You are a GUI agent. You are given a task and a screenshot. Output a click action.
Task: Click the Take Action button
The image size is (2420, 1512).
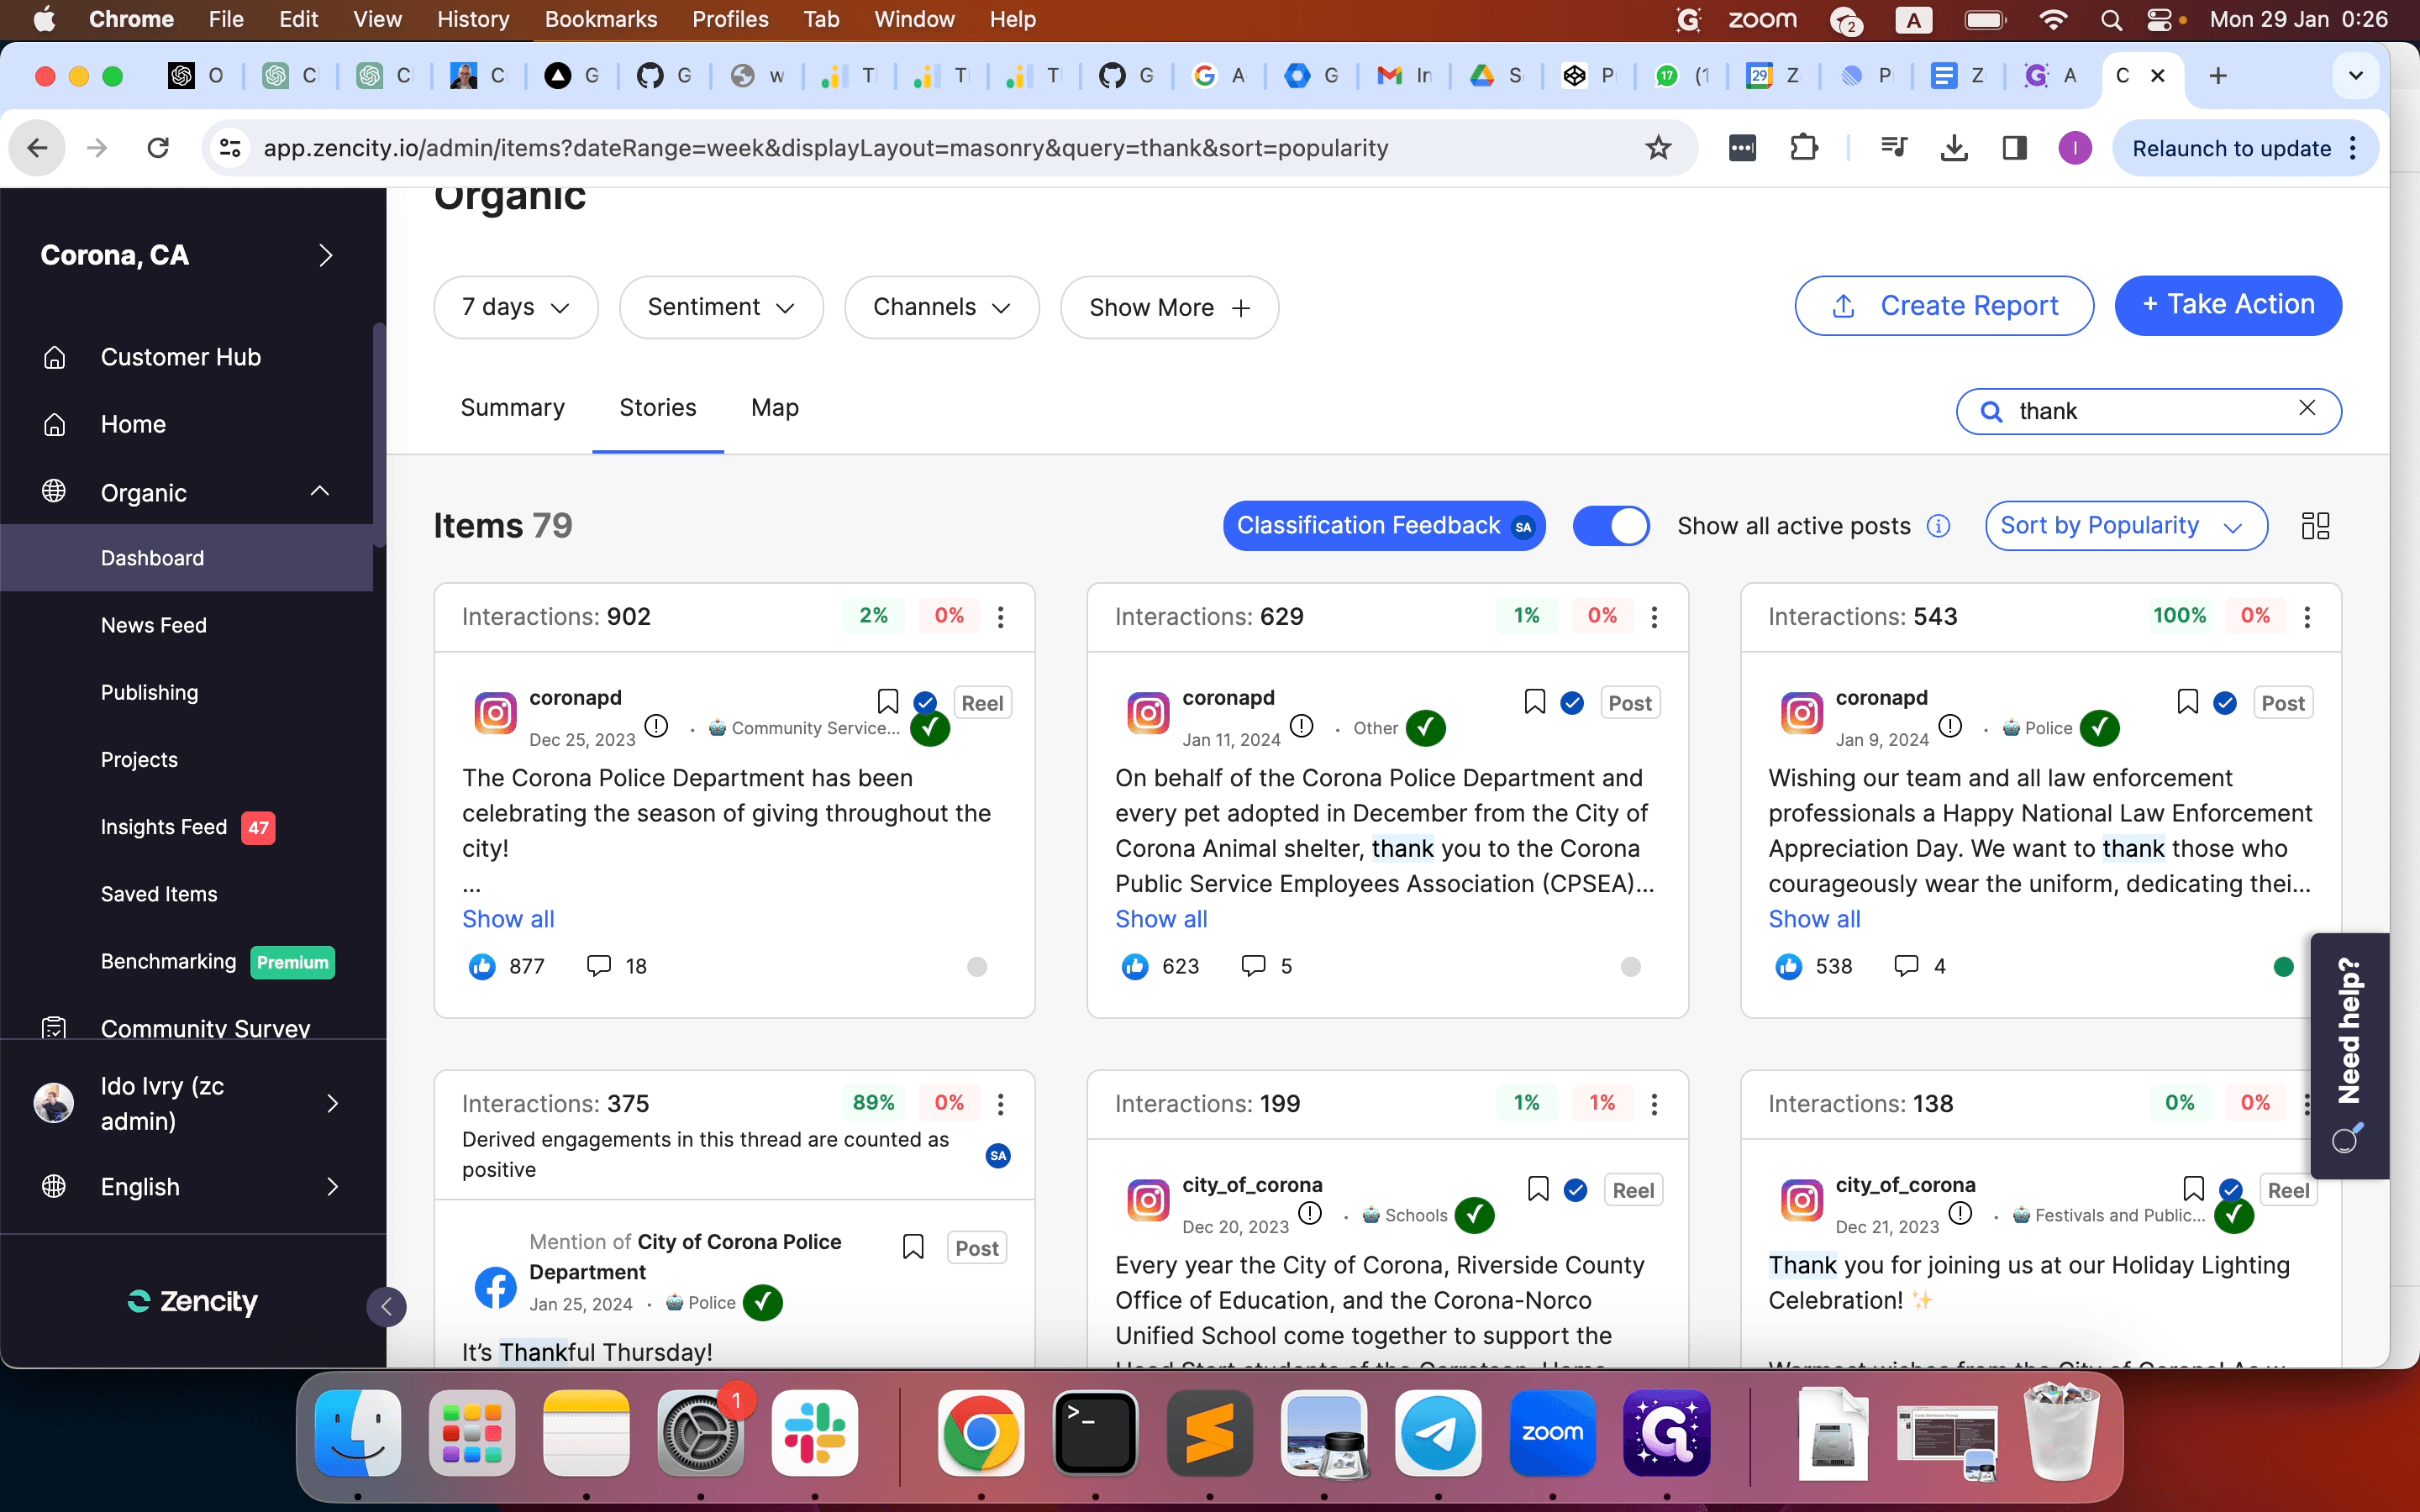tap(2228, 306)
